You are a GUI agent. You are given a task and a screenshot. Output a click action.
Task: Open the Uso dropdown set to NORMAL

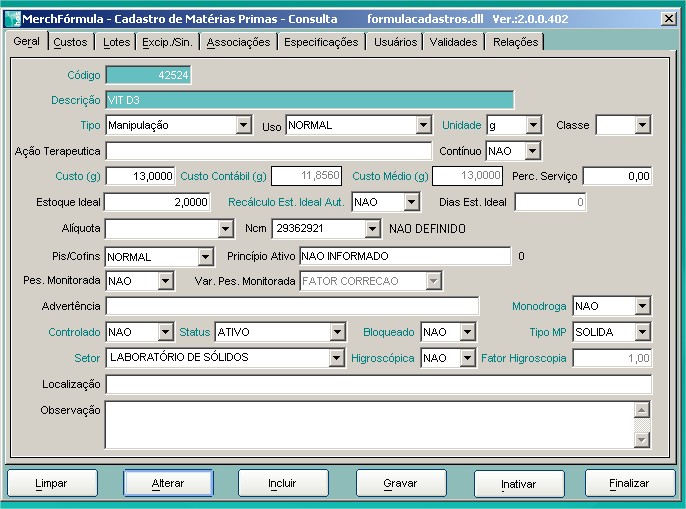424,125
